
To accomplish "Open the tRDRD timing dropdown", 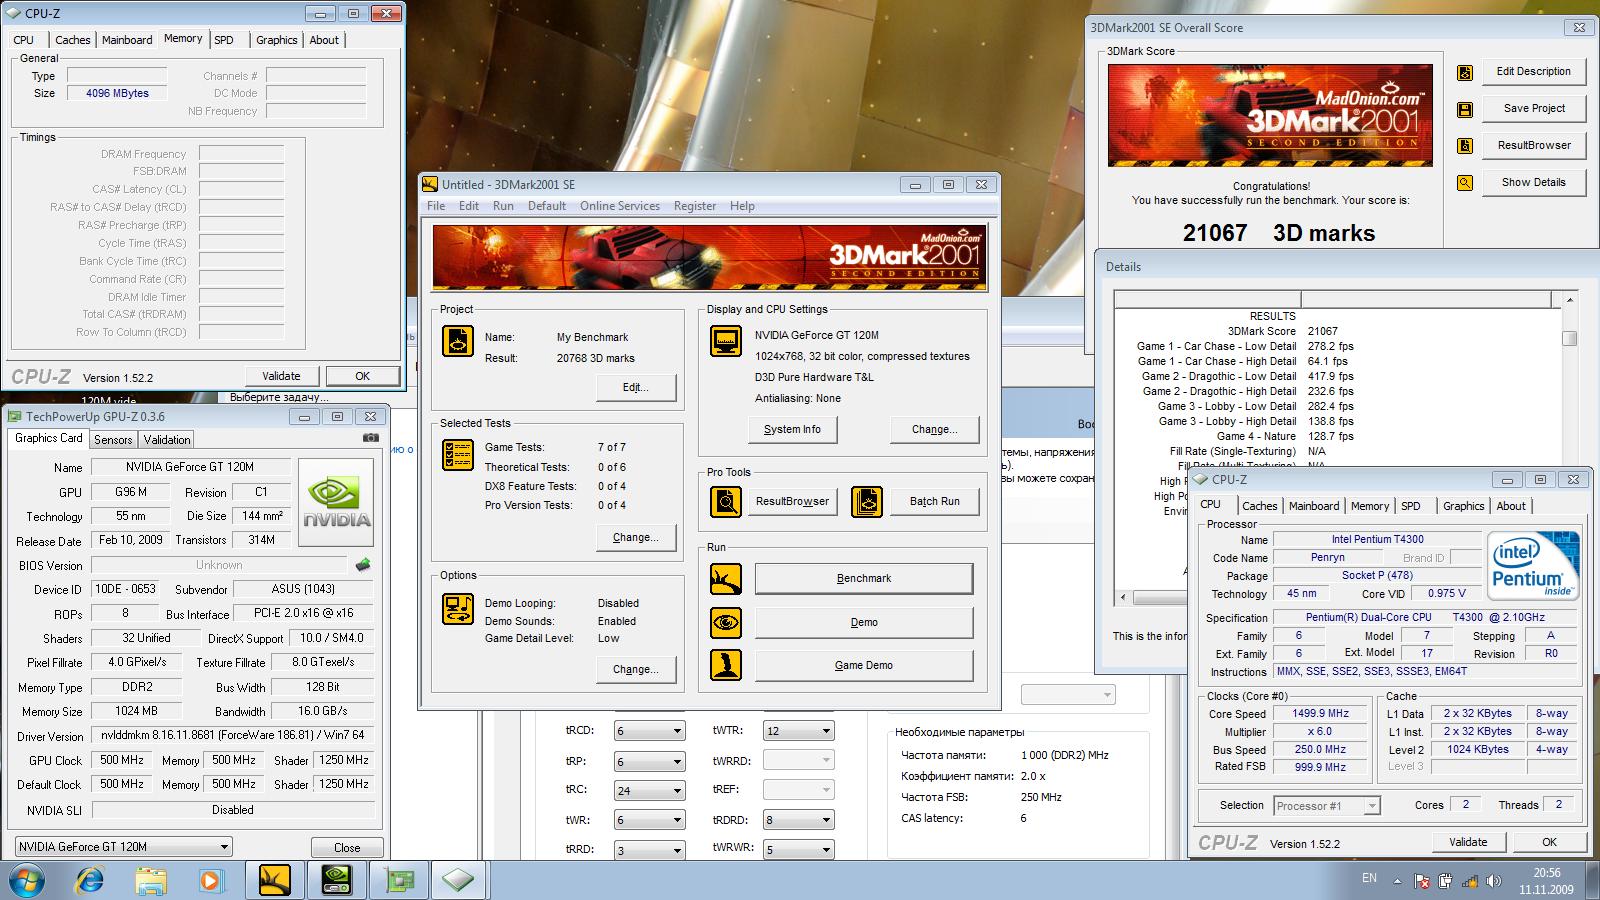I will pyautogui.click(x=798, y=820).
